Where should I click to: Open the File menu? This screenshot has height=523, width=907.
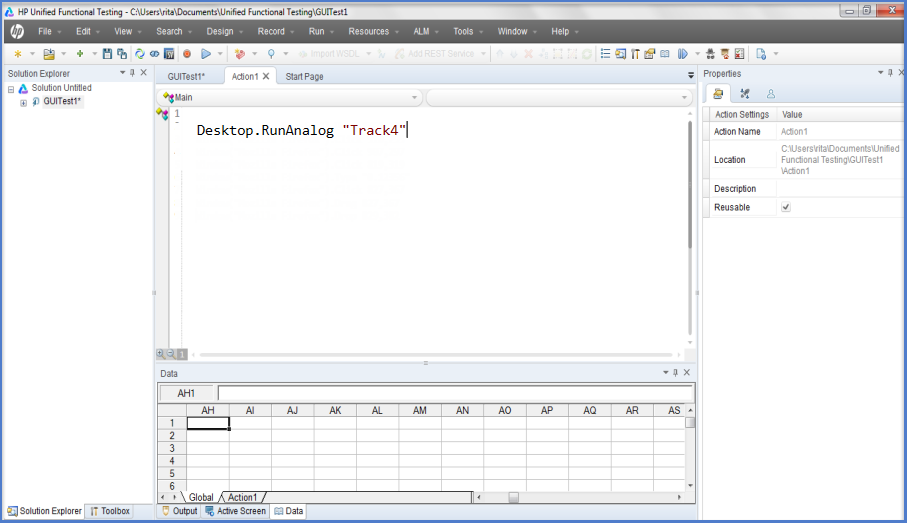coord(45,31)
